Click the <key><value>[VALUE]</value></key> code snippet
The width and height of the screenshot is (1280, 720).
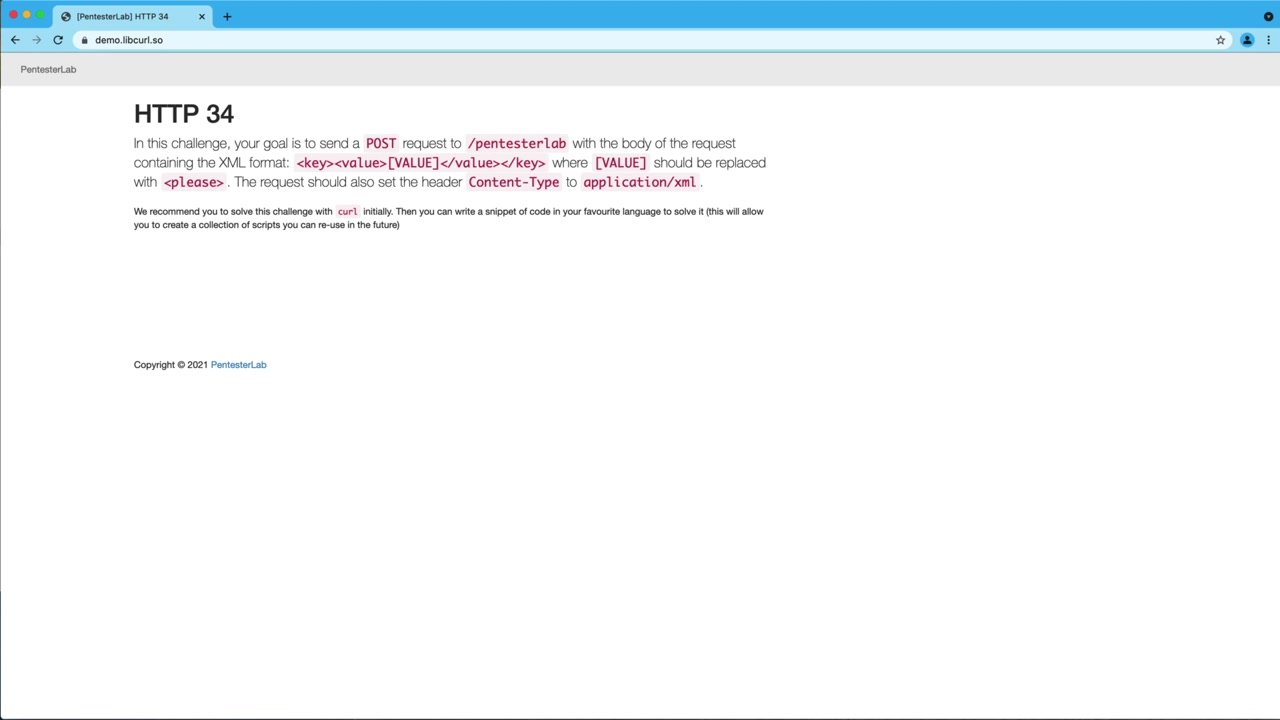[x=421, y=163]
